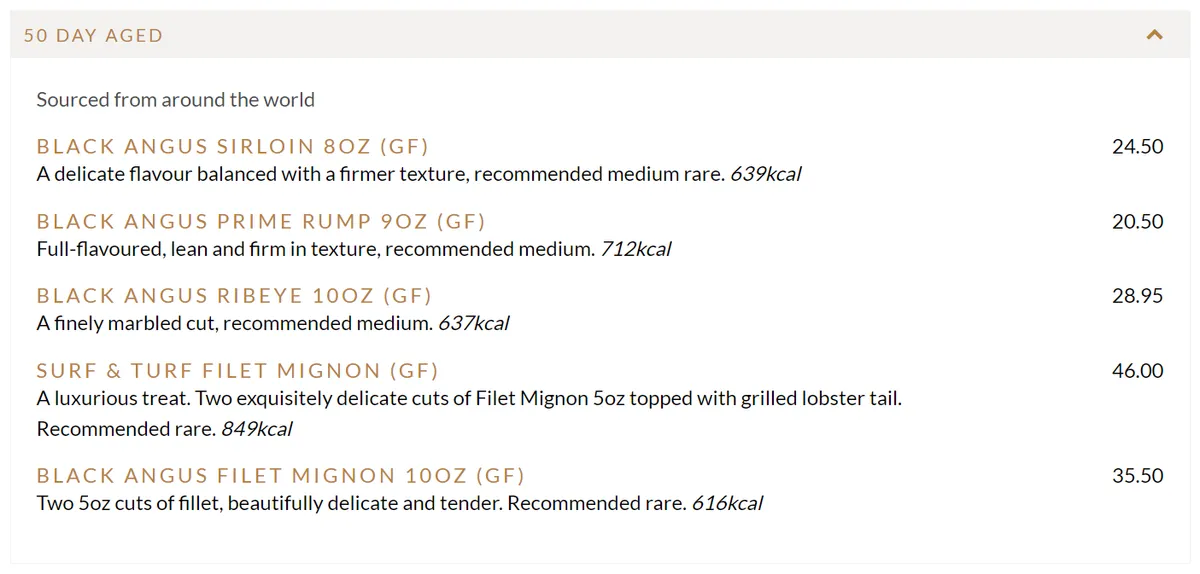Click the 24.50 price for the sirloin
This screenshot has height=574, width=1200.
[1137, 147]
